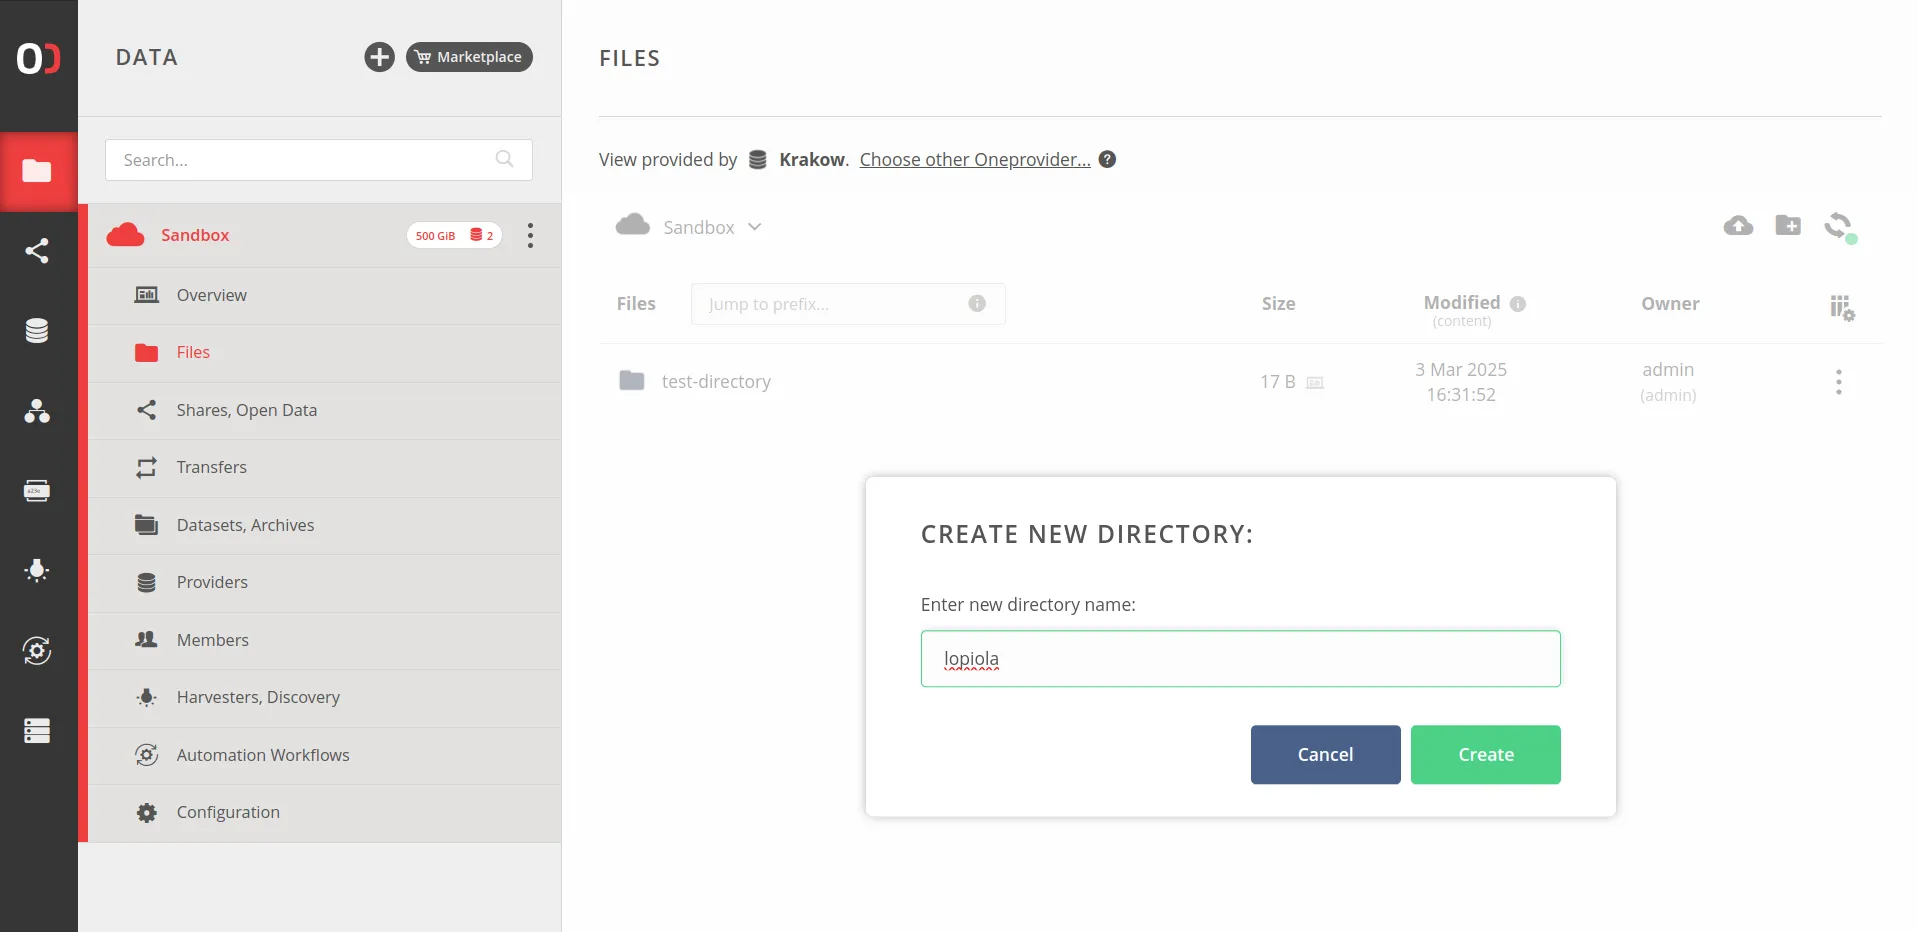Image resolution: width=1917 pixels, height=932 pixels.
Task: Open the test-directory row actions menu
Action: (x=1838, y=381)
